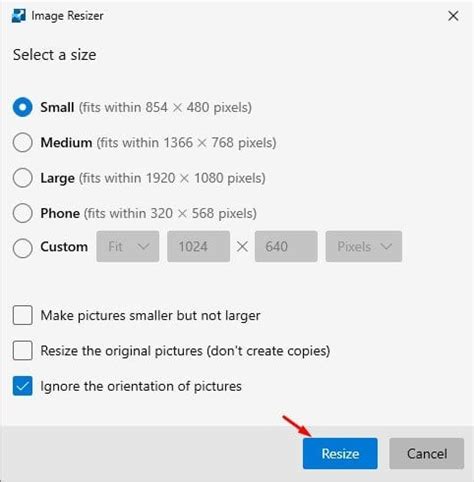Select the Phone 320 × 568 size option
The width and height of the screenshot is (474, 482).
pyautogui.click(x=23, y=213)
